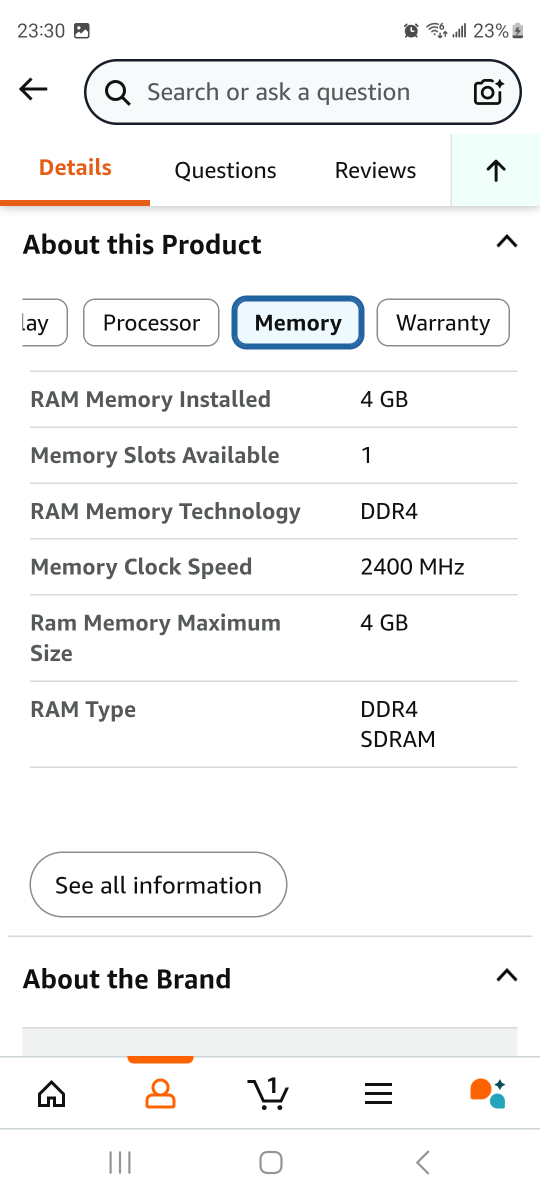This screenshot has width=540, height=1200.
Task: Go to Home in bottom bar
Action: pos(51,1094)
